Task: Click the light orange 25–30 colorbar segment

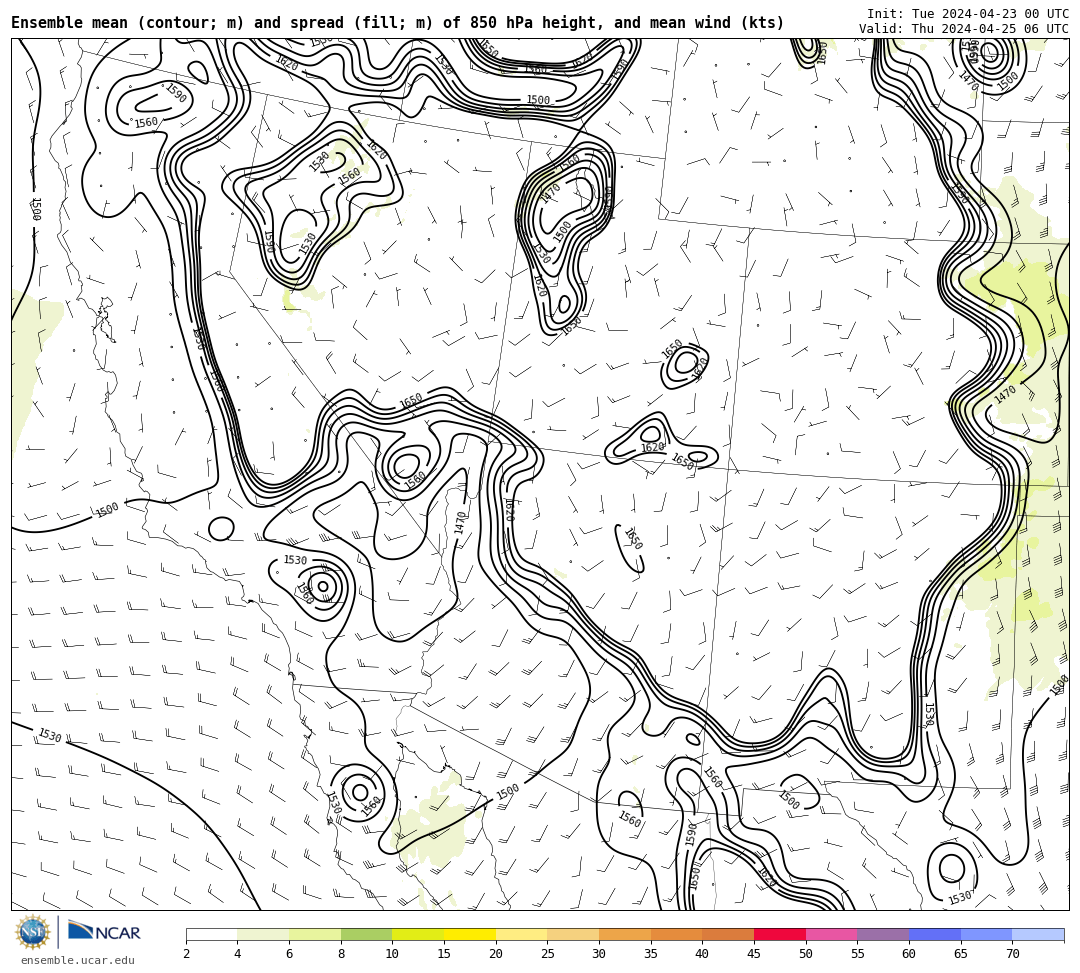Action: coord(573,934)
